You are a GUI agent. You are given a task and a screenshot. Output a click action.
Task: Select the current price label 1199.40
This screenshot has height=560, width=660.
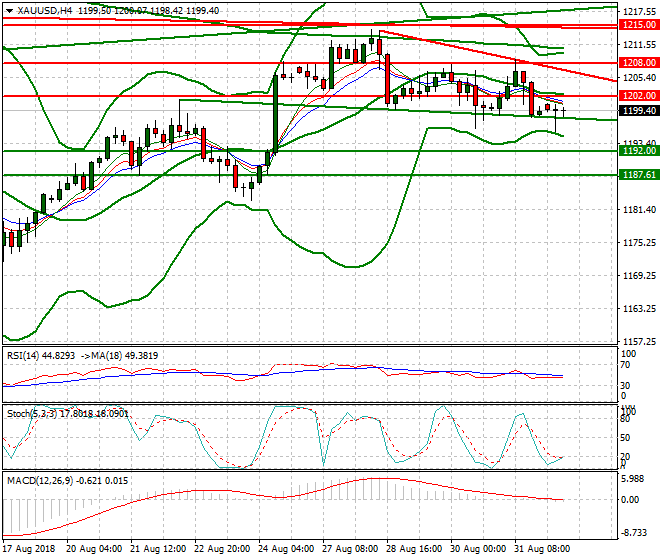[x=639, y=111]
